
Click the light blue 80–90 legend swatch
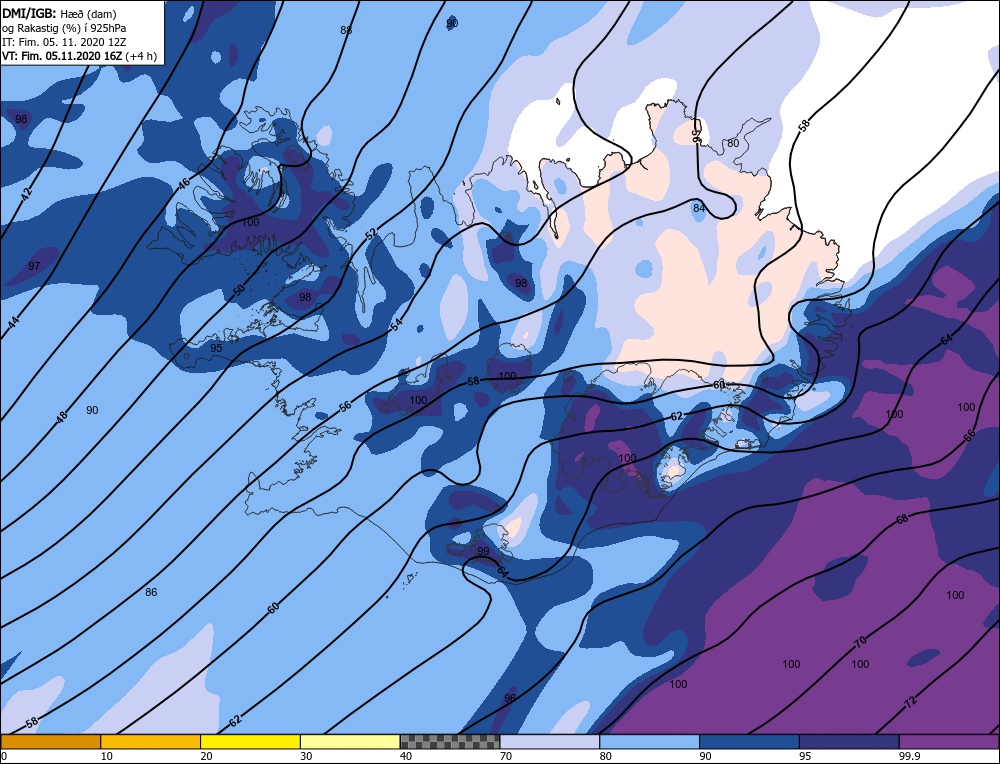coord(649,741)
